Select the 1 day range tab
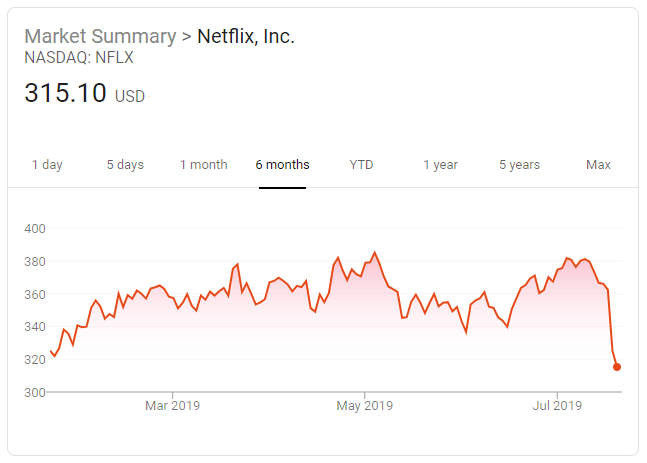The height and width of the screenshot is (463, 647). tap(47, 165)
